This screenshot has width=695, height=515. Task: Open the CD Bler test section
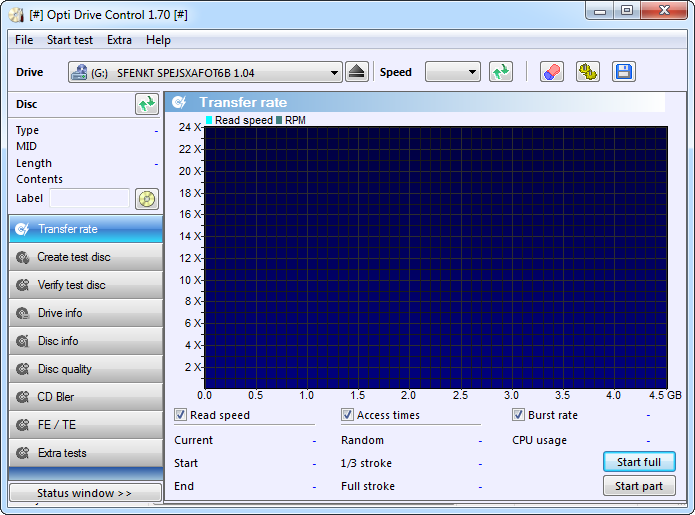86,396
